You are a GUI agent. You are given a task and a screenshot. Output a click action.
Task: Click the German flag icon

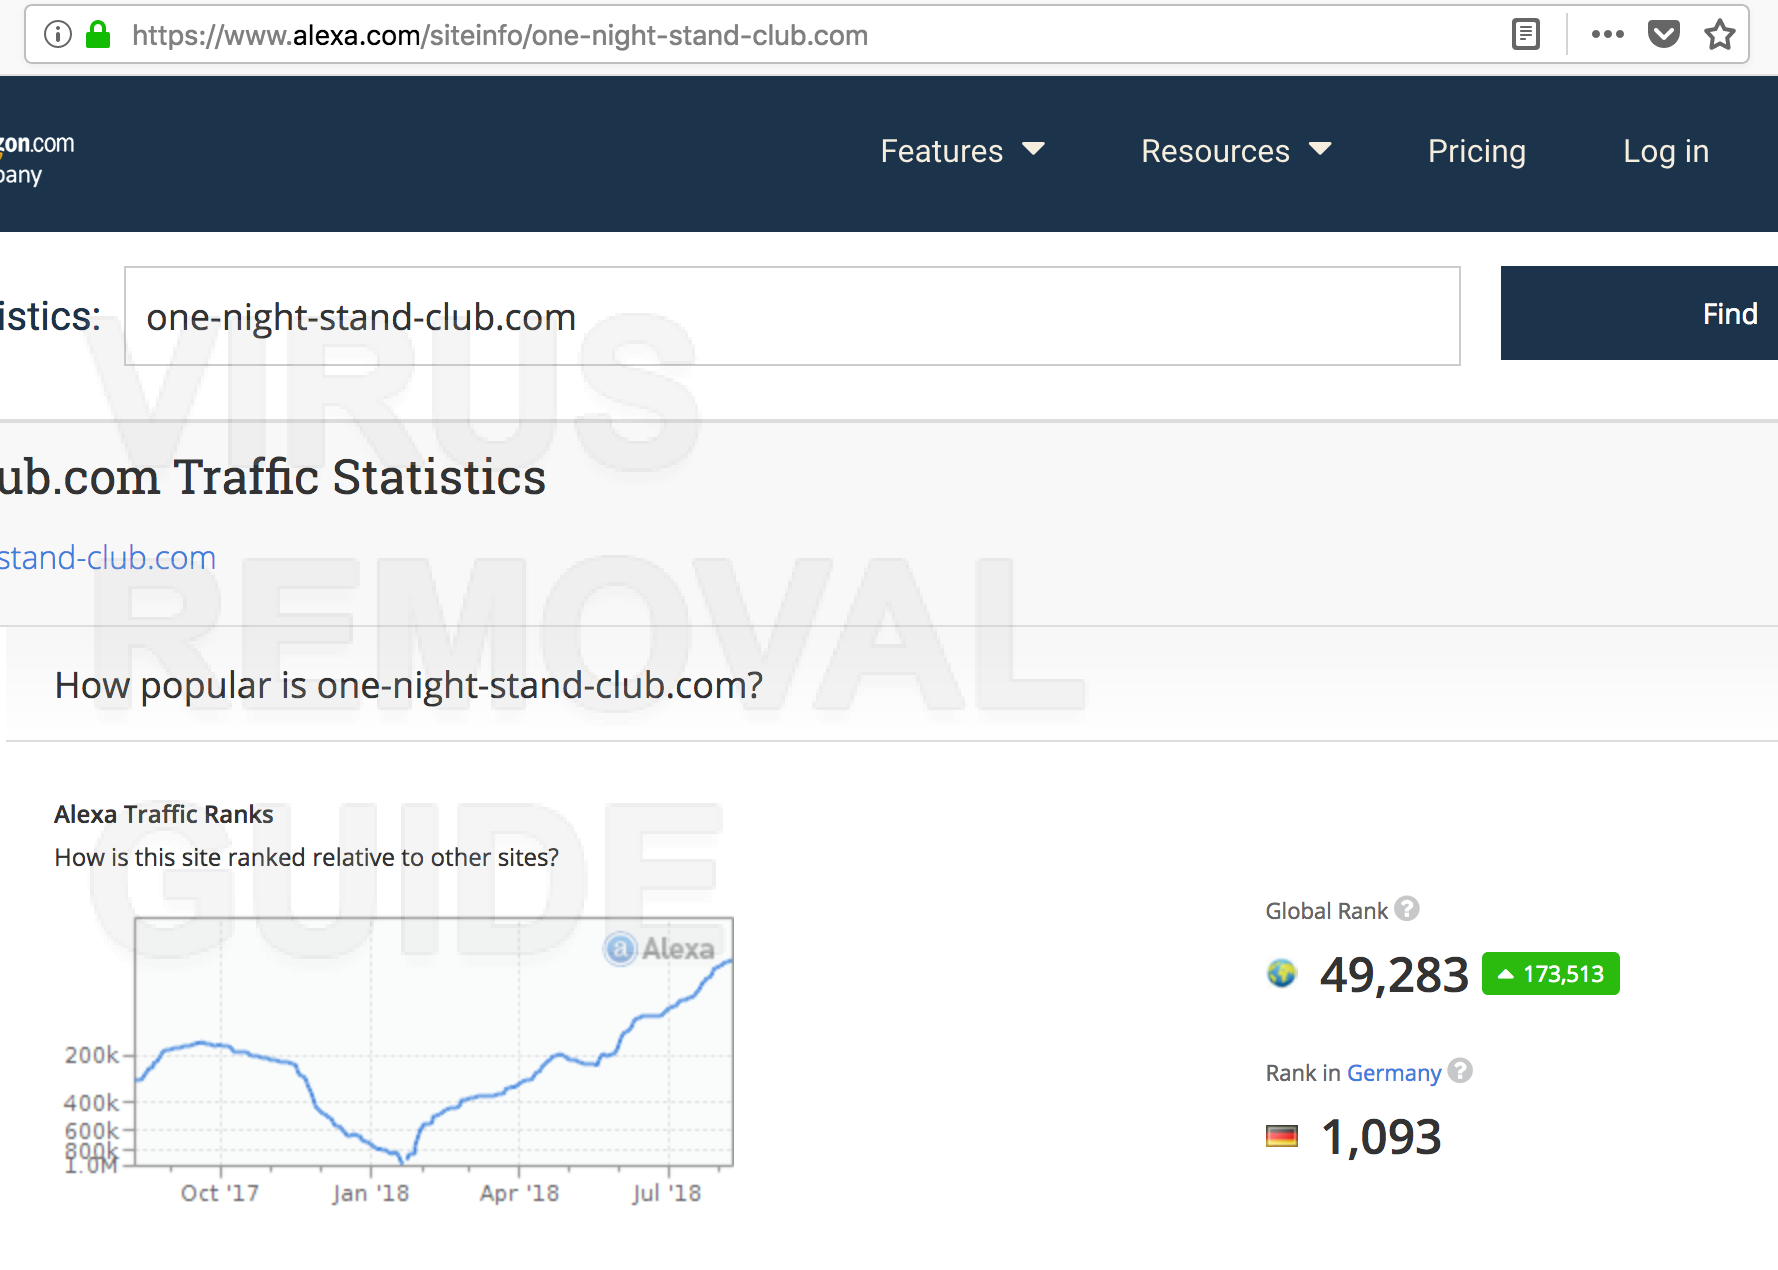tap(1281, 1136)
